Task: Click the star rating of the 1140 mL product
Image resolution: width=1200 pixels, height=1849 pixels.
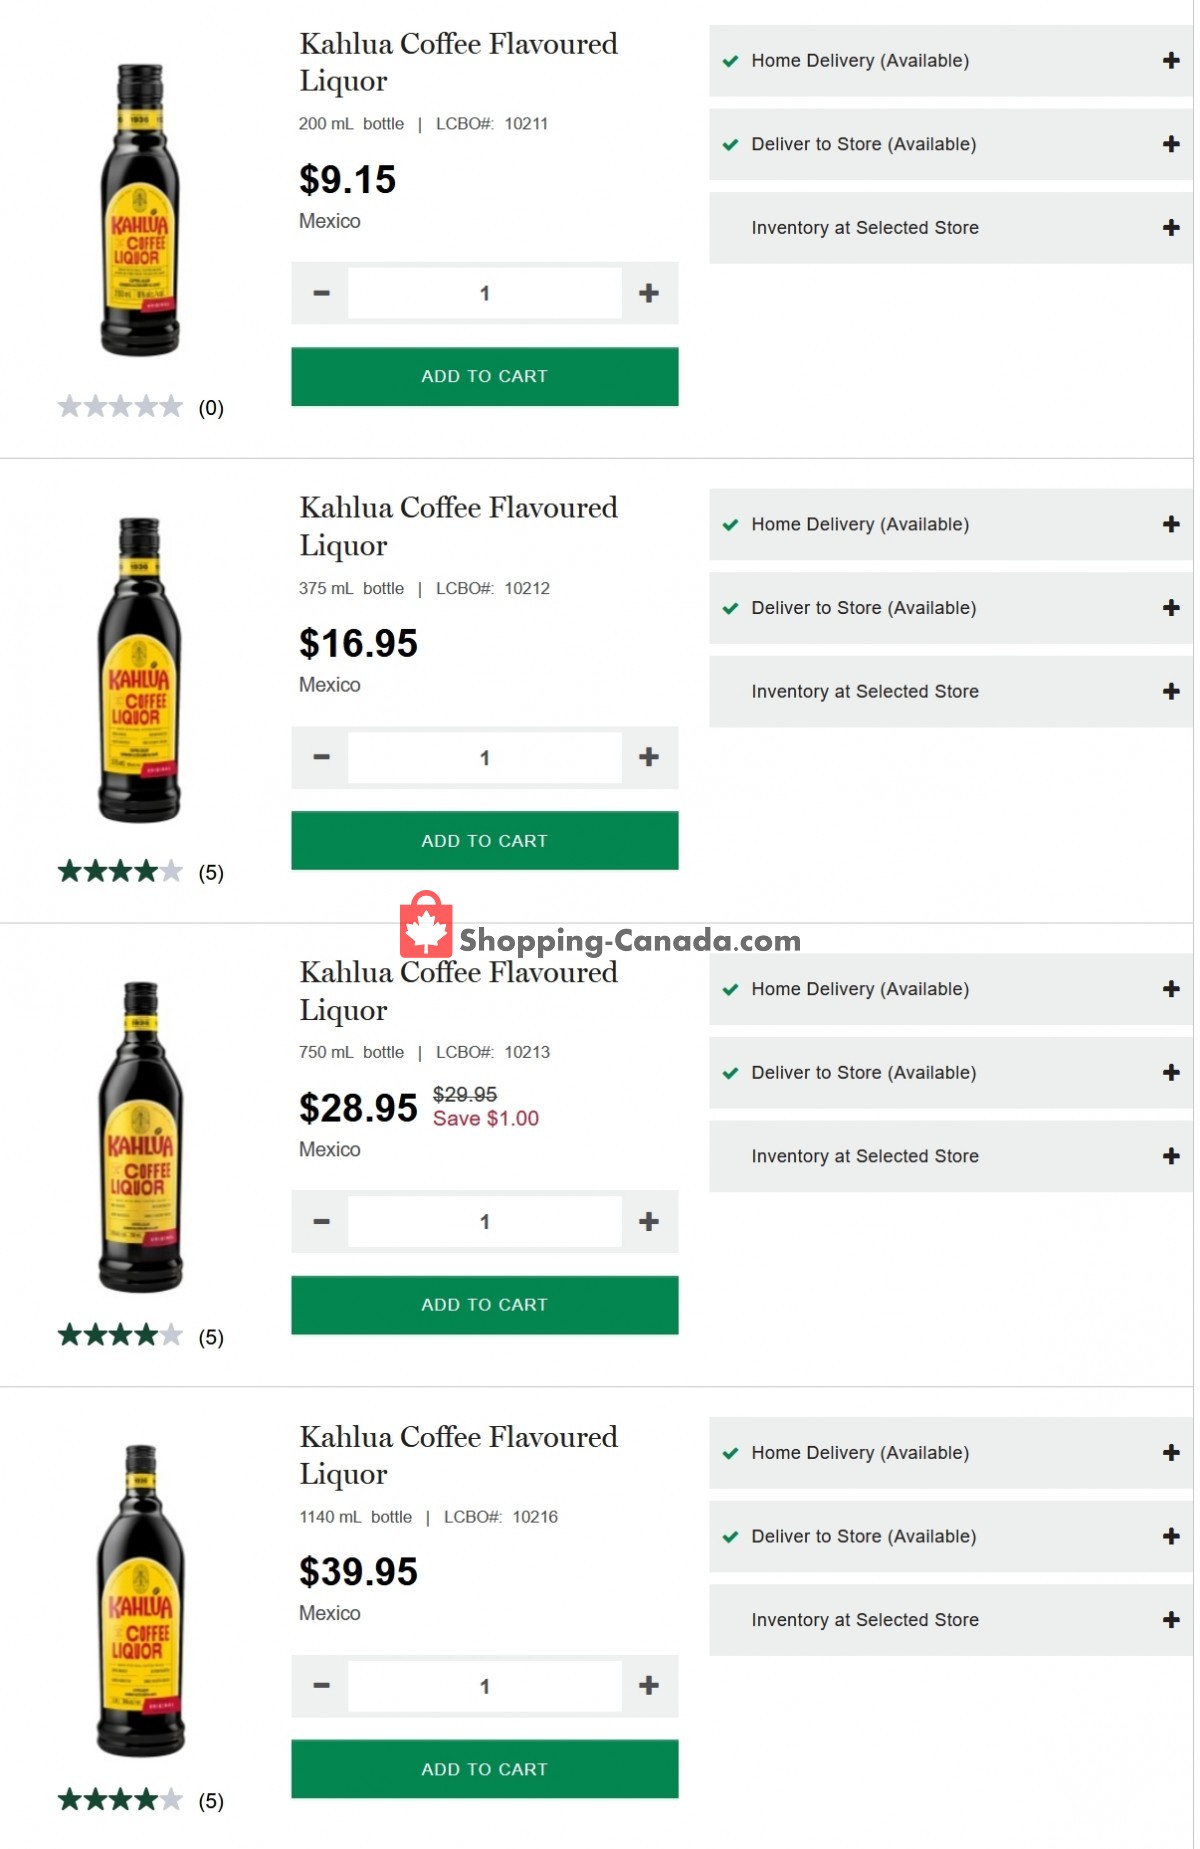Action: [x=119, y=1800]
